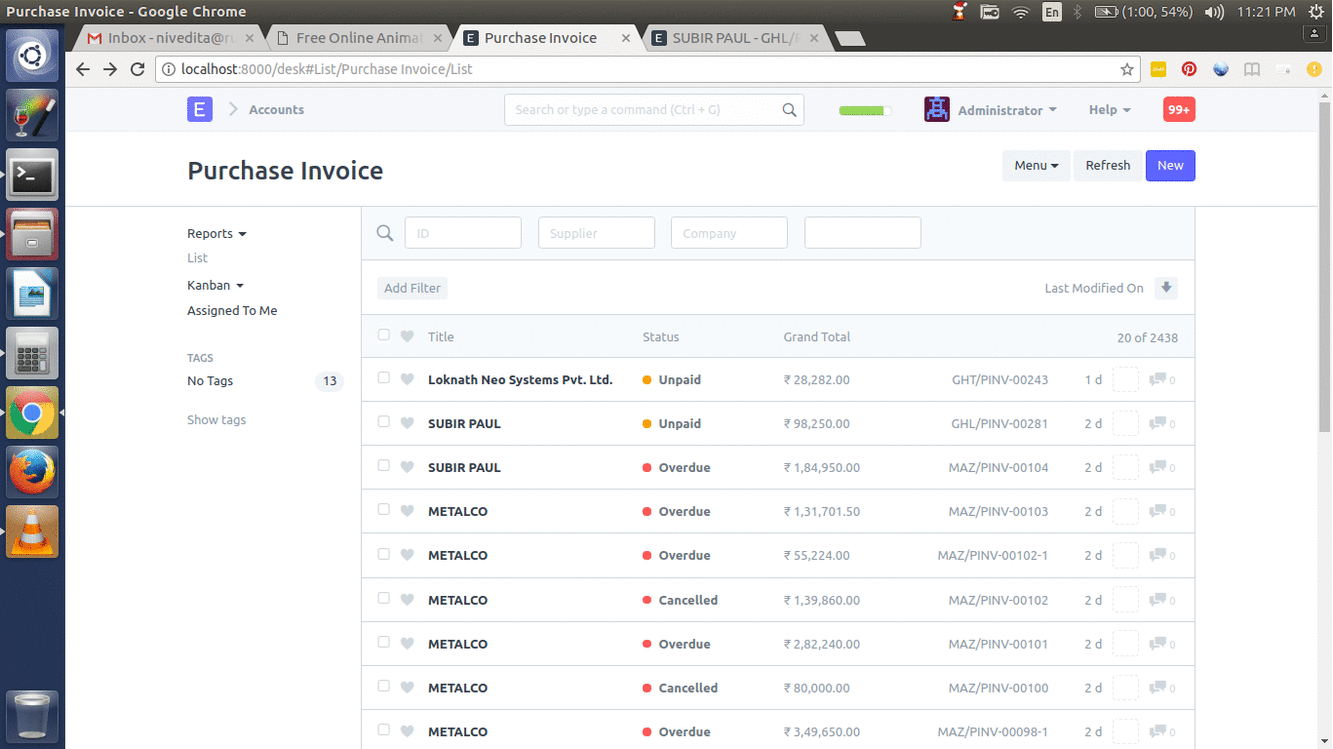Open the Help dropdown menu
This screenshot has height=749, width=1333.
1110,110
